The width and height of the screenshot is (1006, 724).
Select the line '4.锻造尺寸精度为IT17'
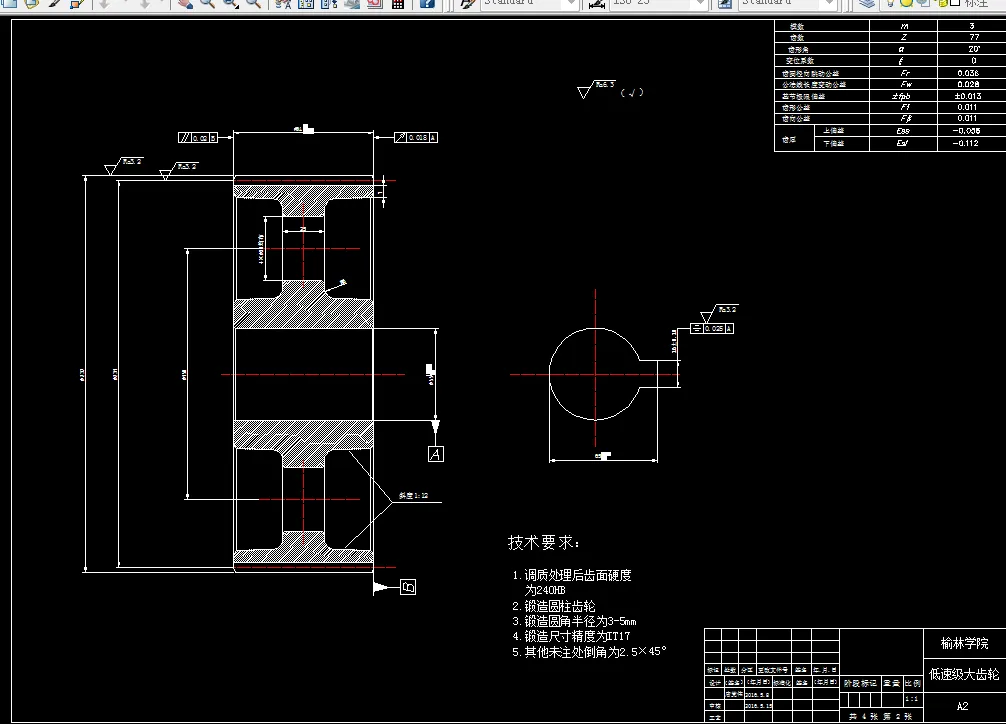click(x=571, y=636)
